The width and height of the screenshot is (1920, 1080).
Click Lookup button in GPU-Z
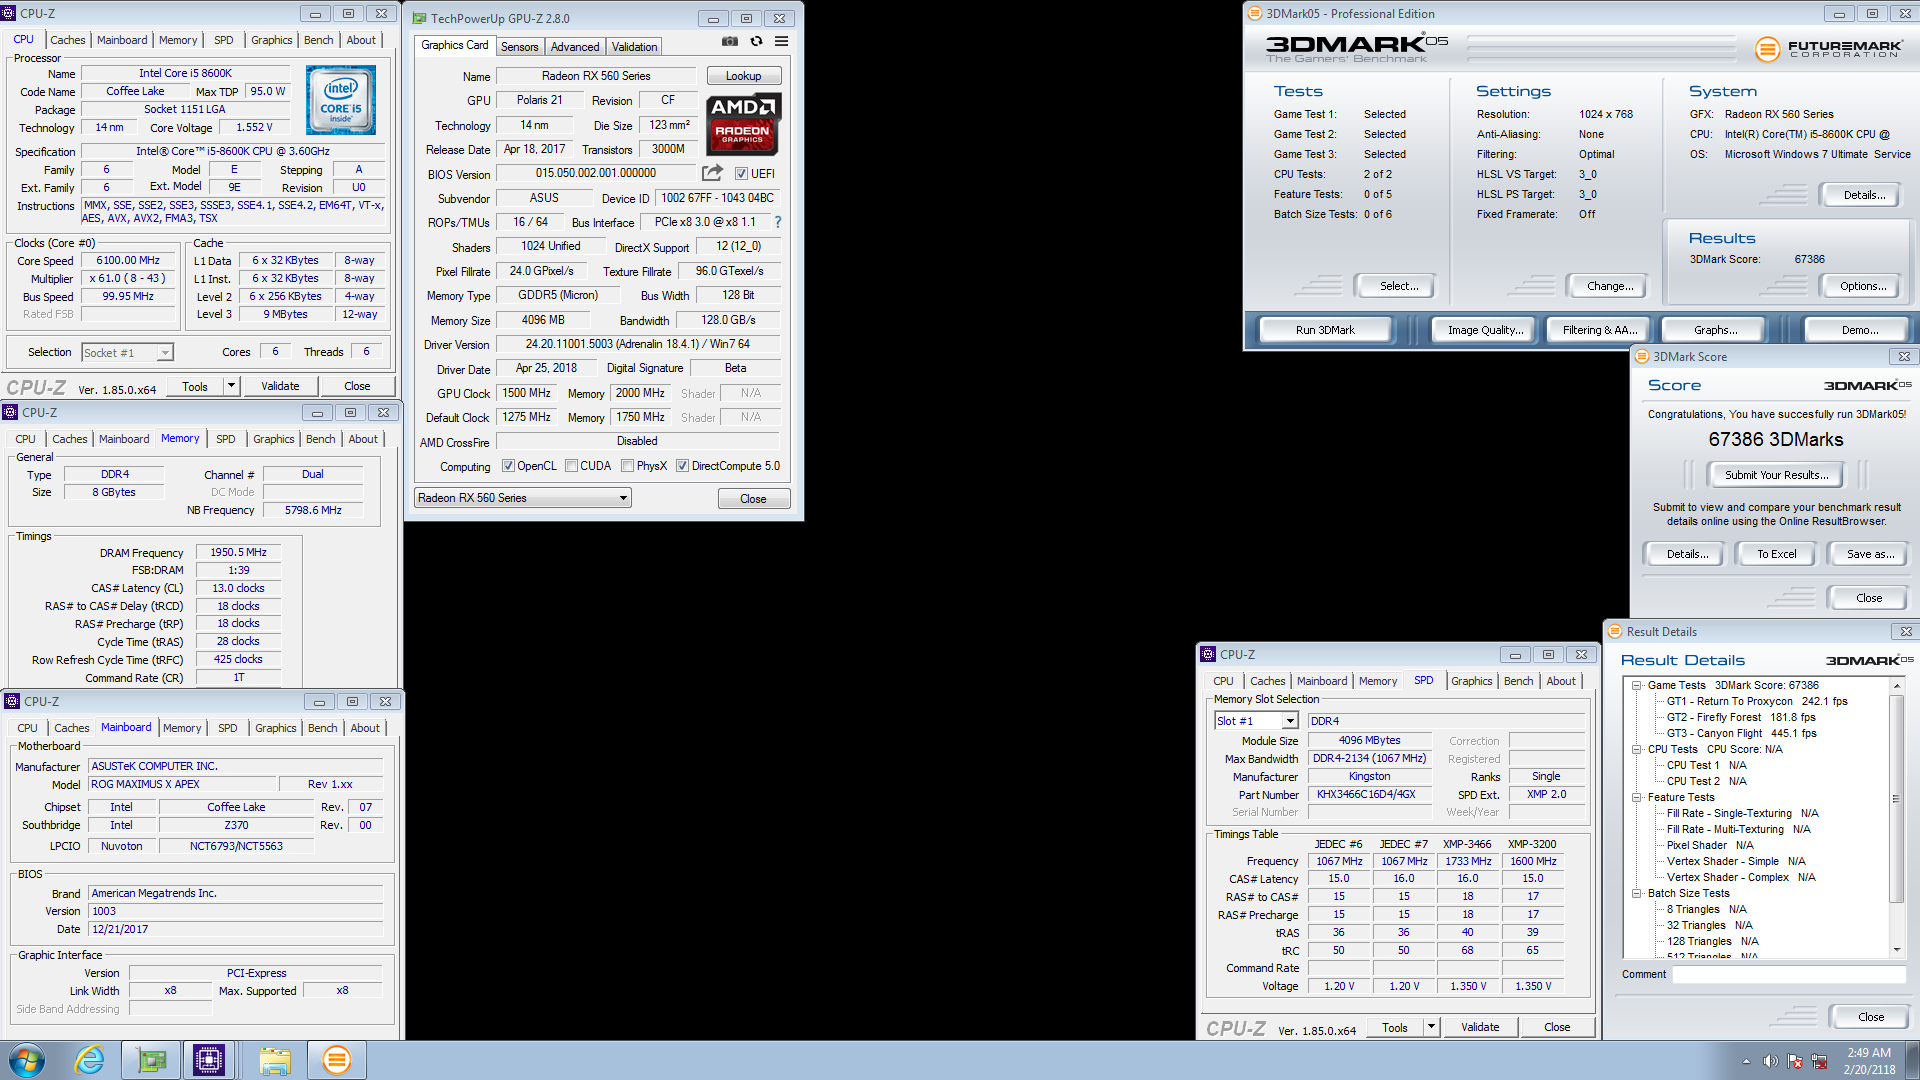(743, 76)
